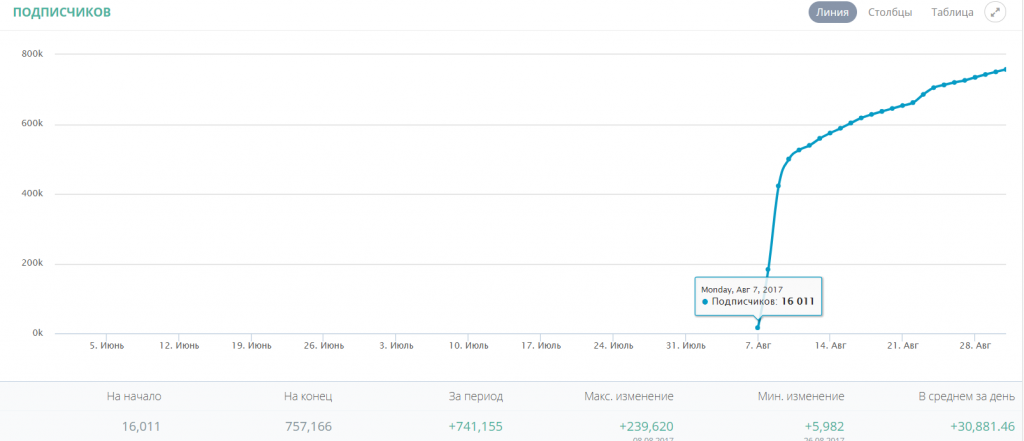Click the 28. Авг axis label
Viewport: 1024px width, 441px height.
[x=975, y=346]
